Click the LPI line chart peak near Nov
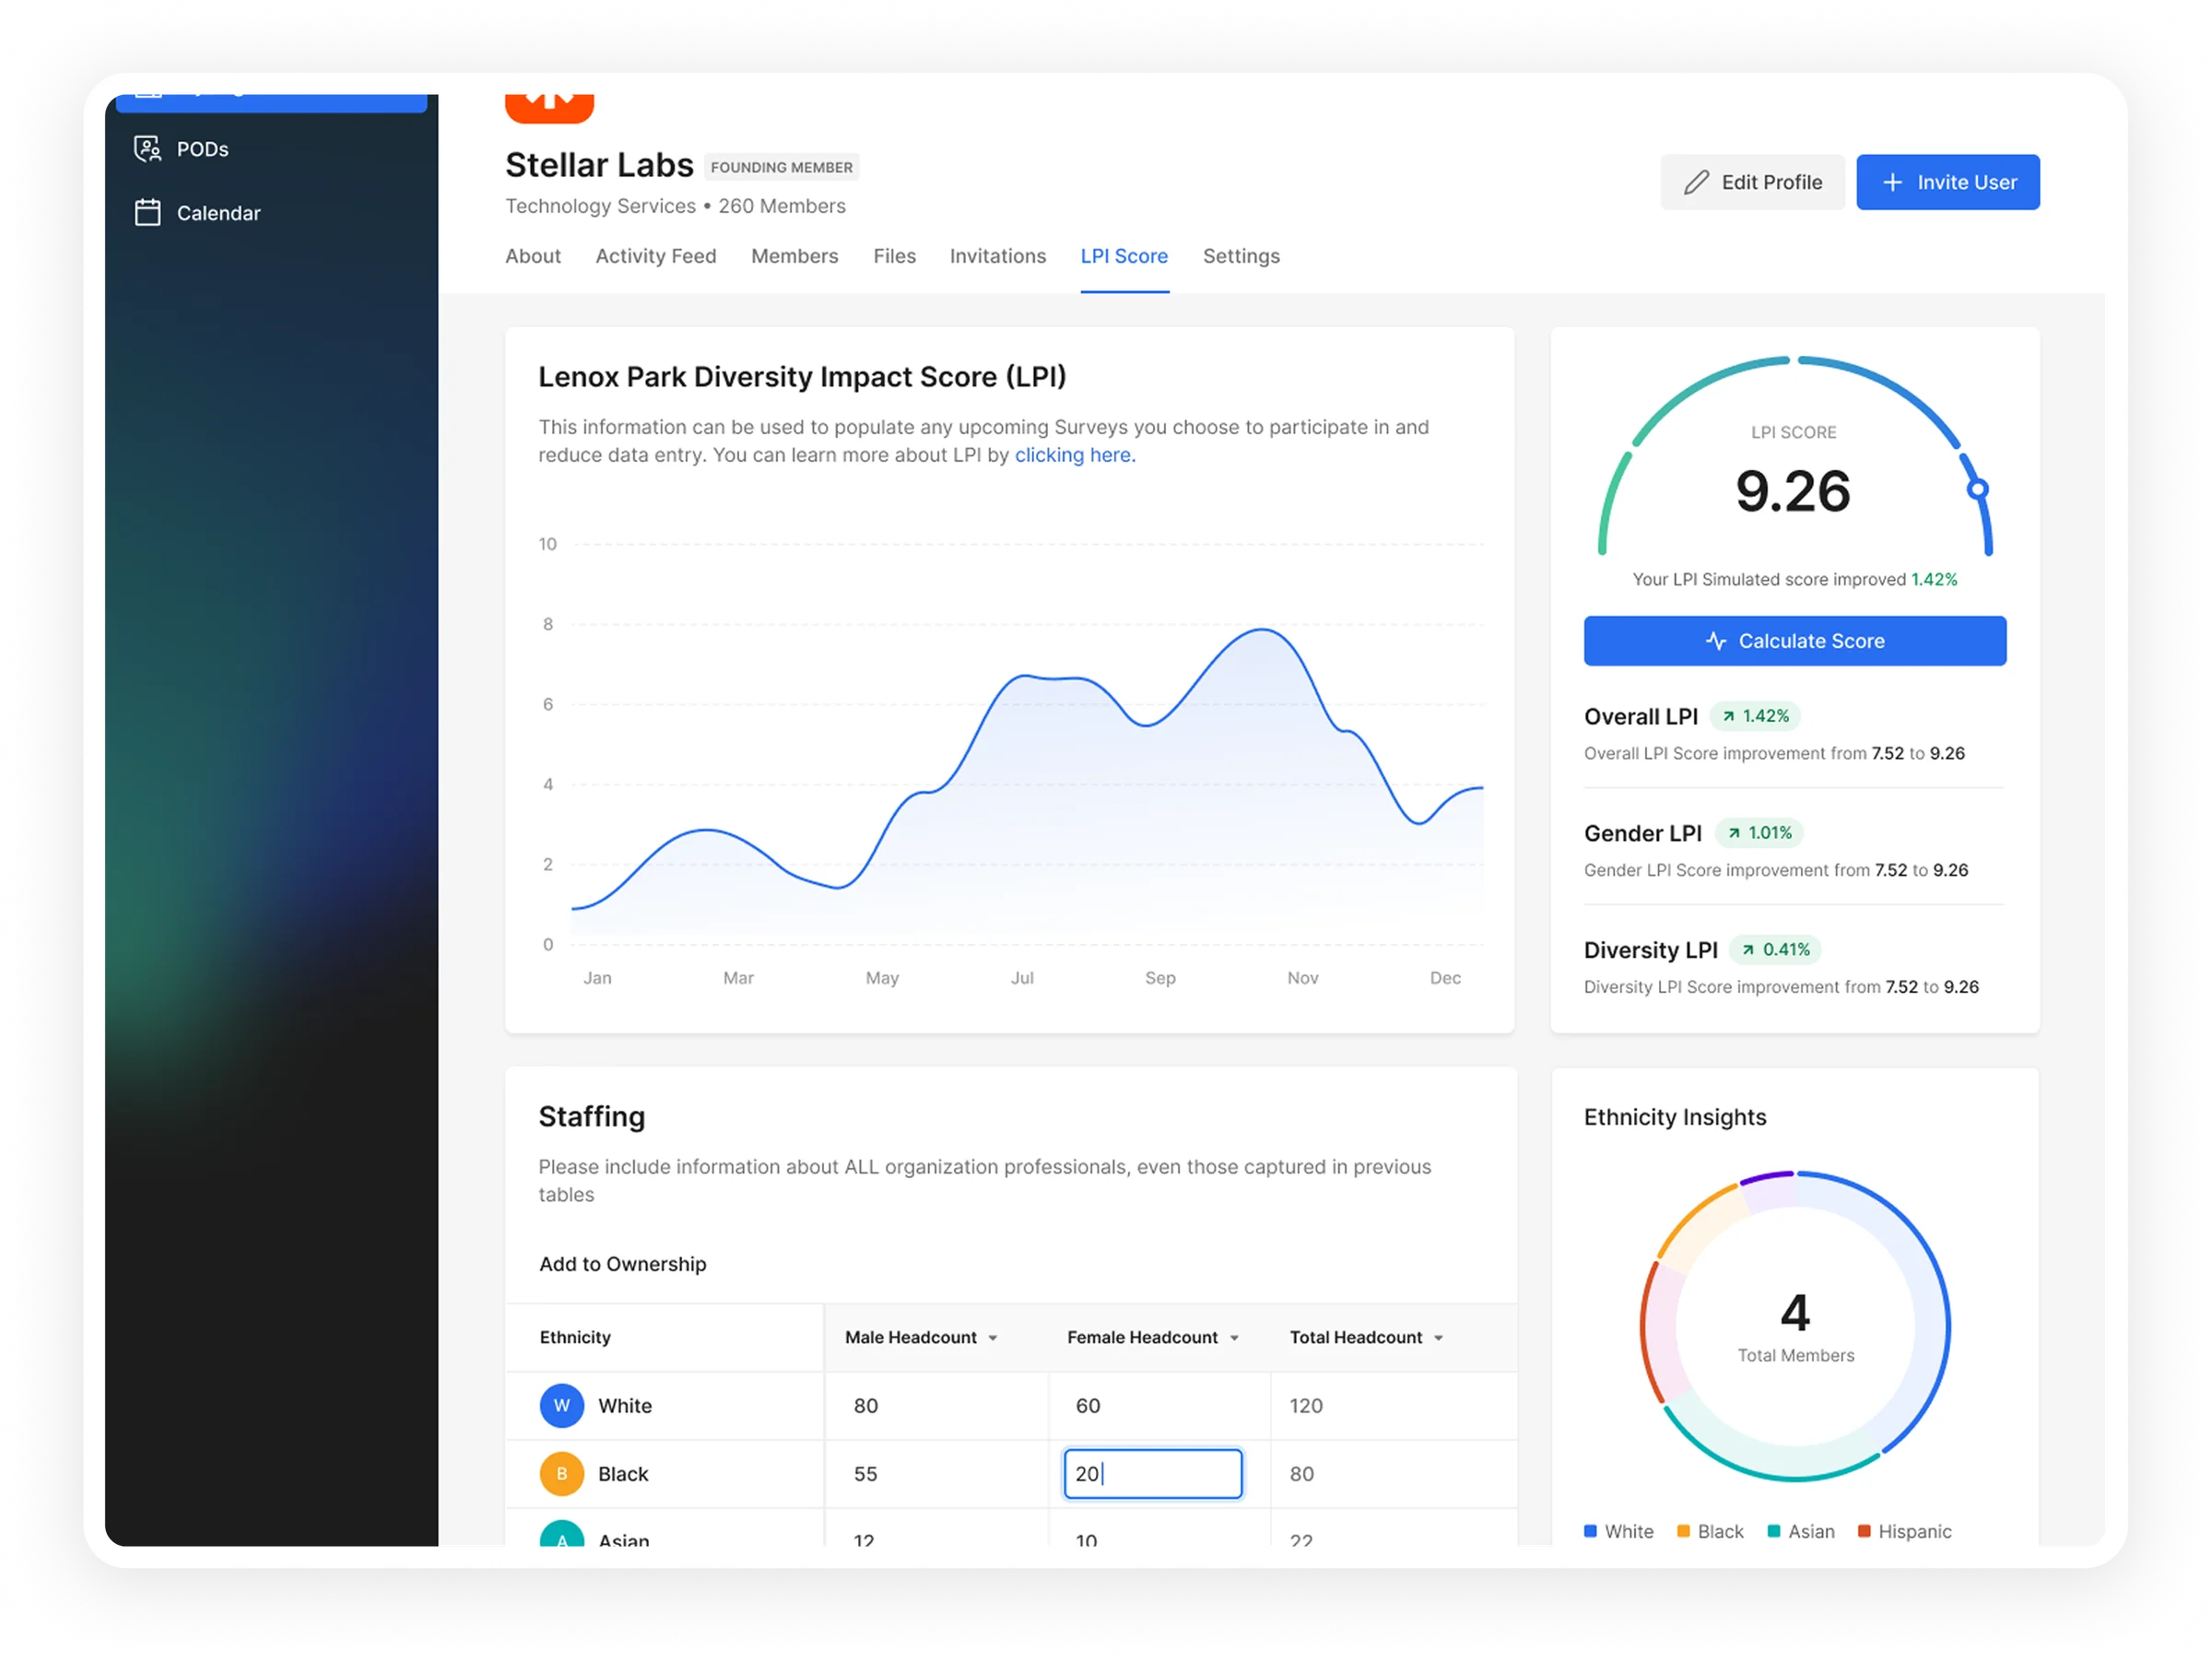This screenshot has width=2212, height=1663. click(1264, 630)
